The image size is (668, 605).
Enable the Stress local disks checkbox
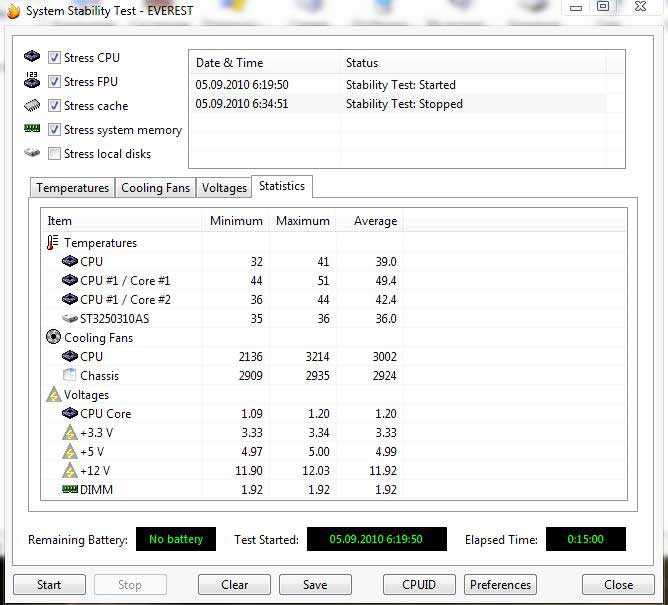pos(55,154)
